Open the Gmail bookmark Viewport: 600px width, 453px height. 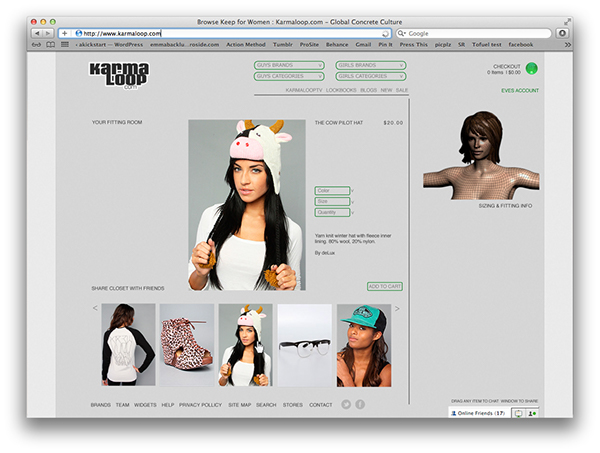pos(363,45)
